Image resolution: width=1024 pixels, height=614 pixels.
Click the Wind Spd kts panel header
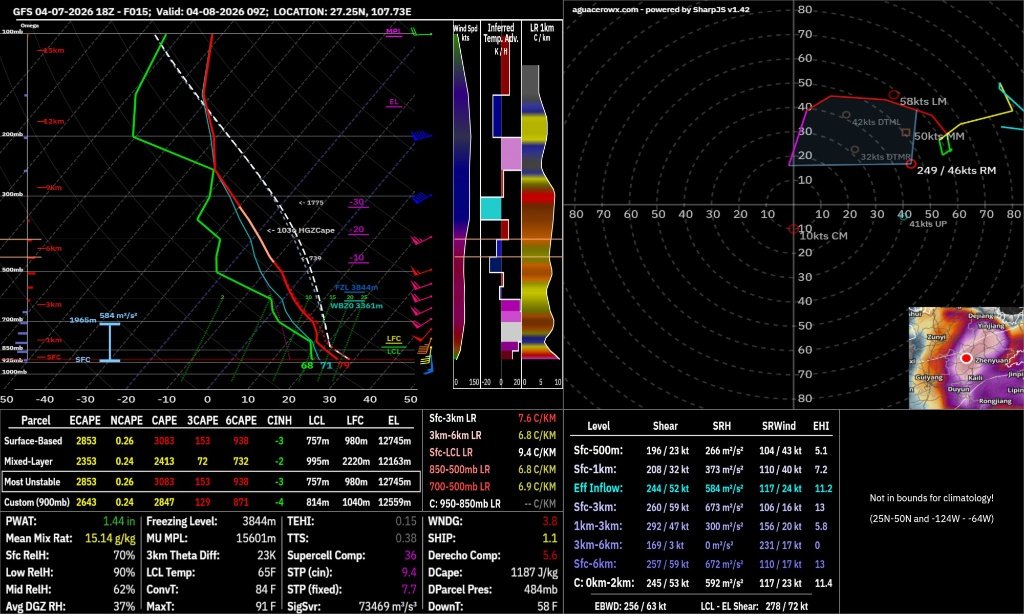tap(465, 33)
